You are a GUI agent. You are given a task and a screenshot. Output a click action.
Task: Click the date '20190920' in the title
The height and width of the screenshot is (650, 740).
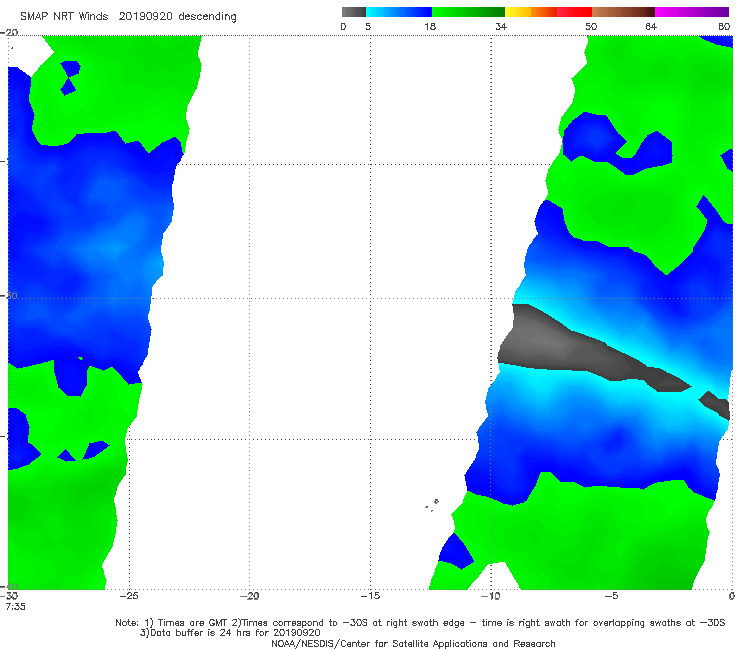(x=145, y=17)
